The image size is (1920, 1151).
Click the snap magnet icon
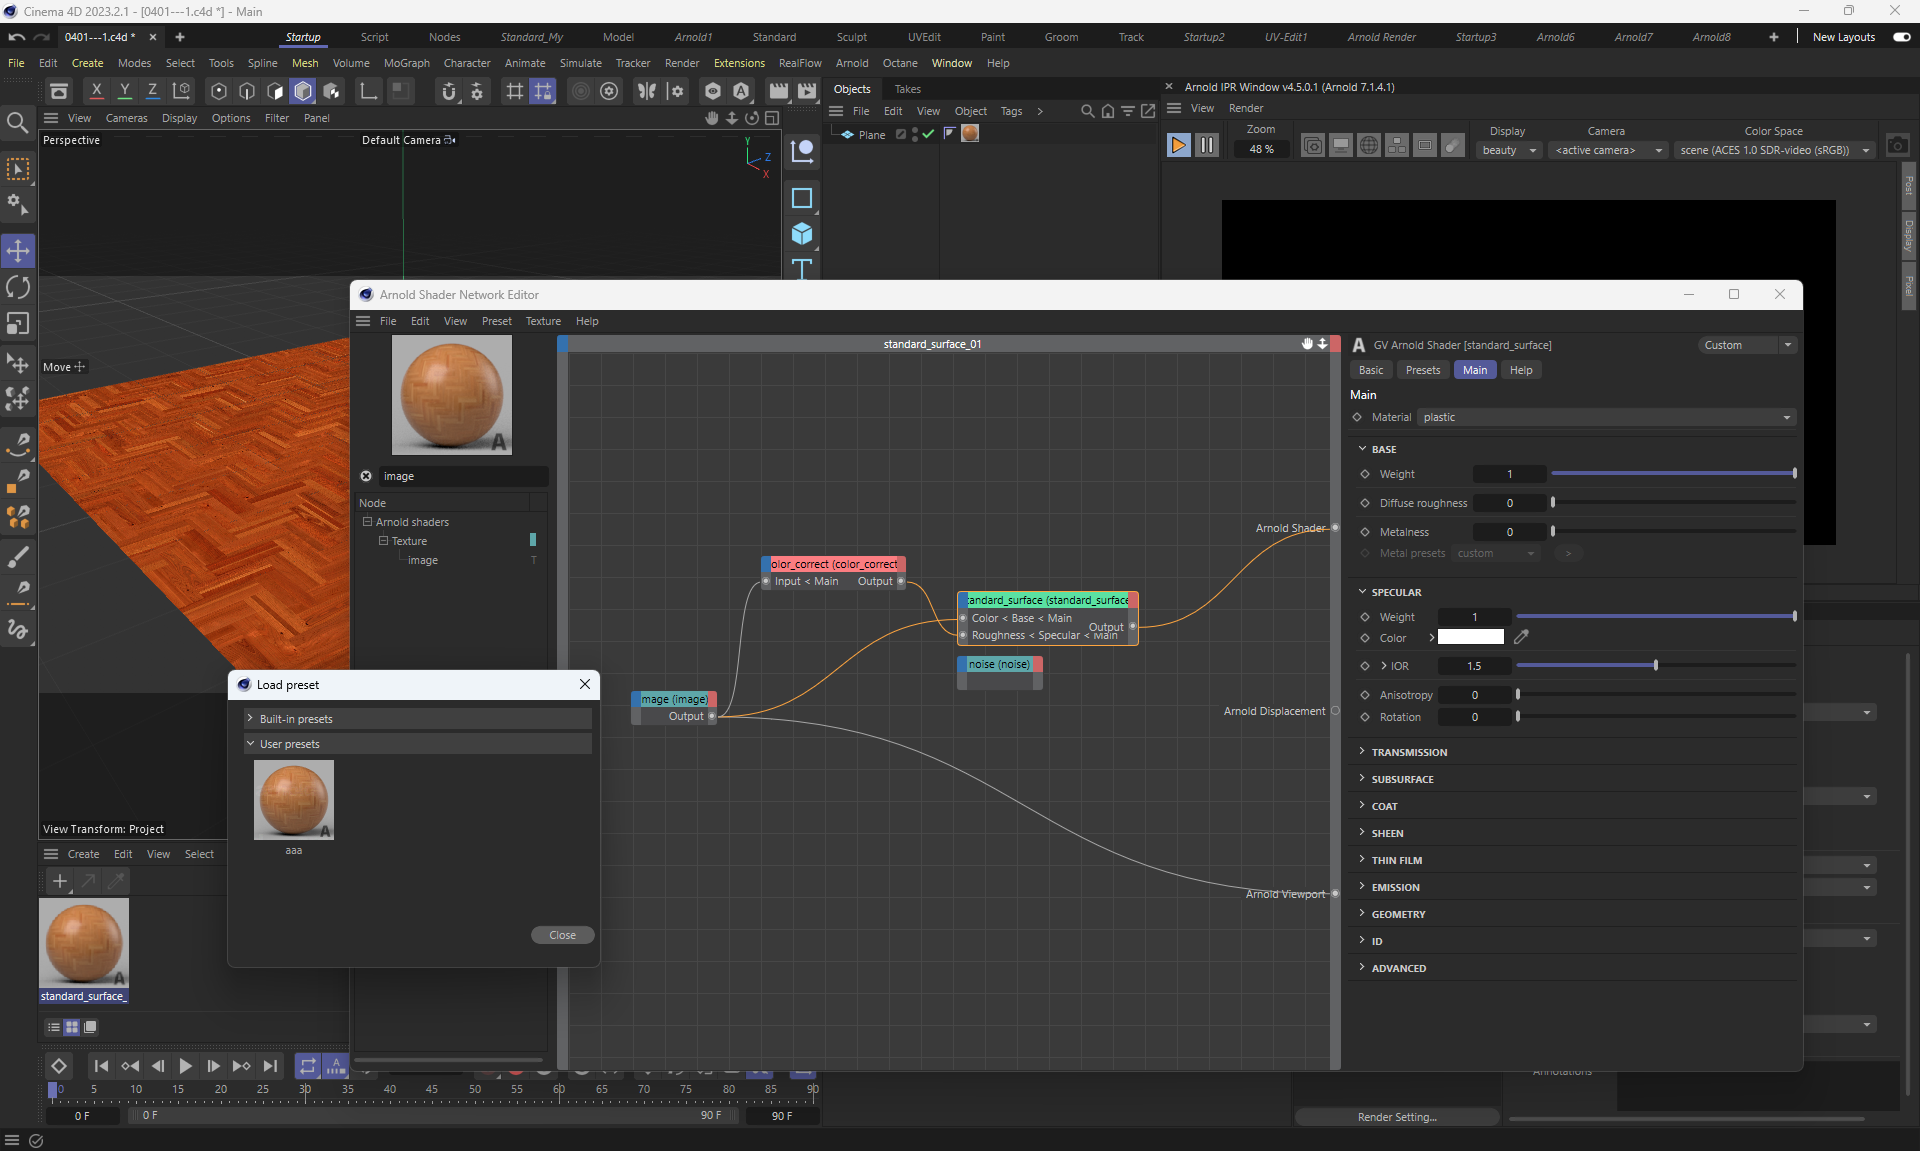[448, 92]
